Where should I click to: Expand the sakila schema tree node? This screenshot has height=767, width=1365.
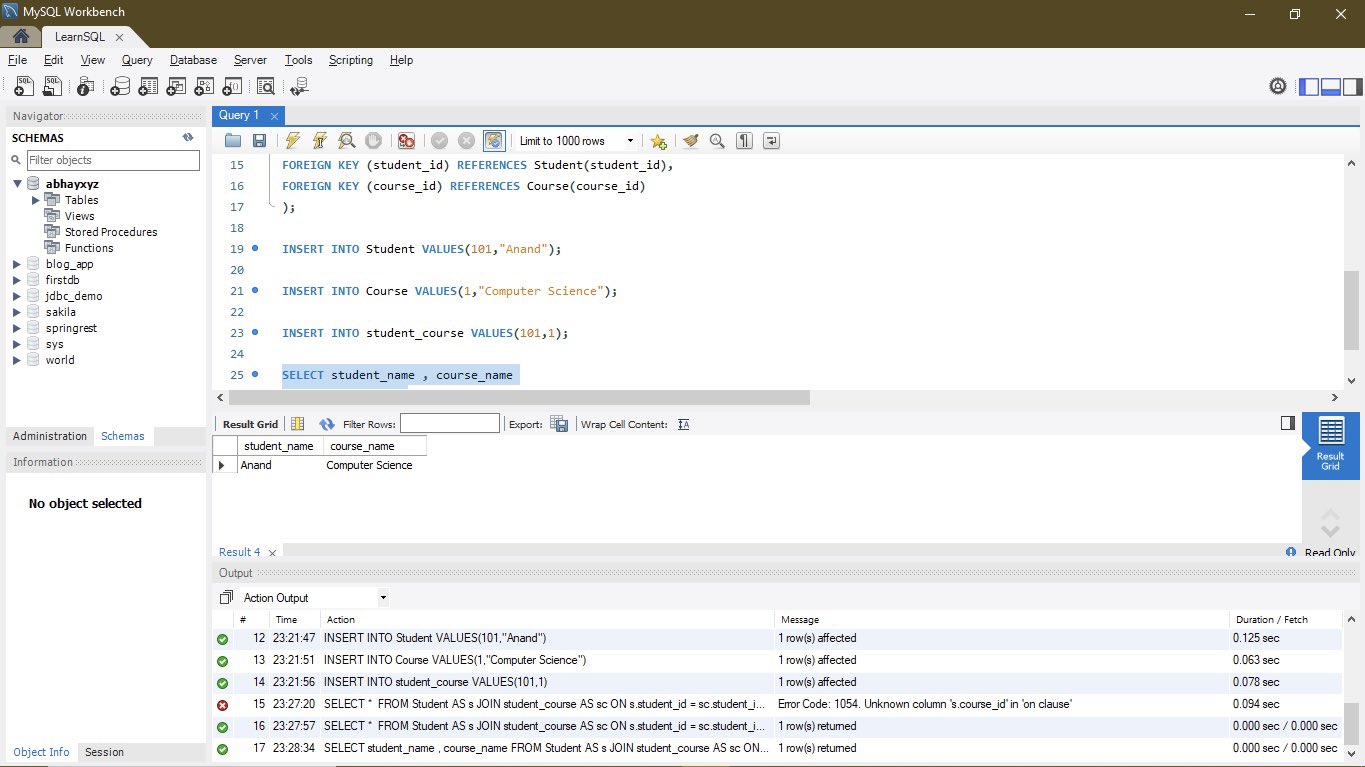click(x=17, y=312)
